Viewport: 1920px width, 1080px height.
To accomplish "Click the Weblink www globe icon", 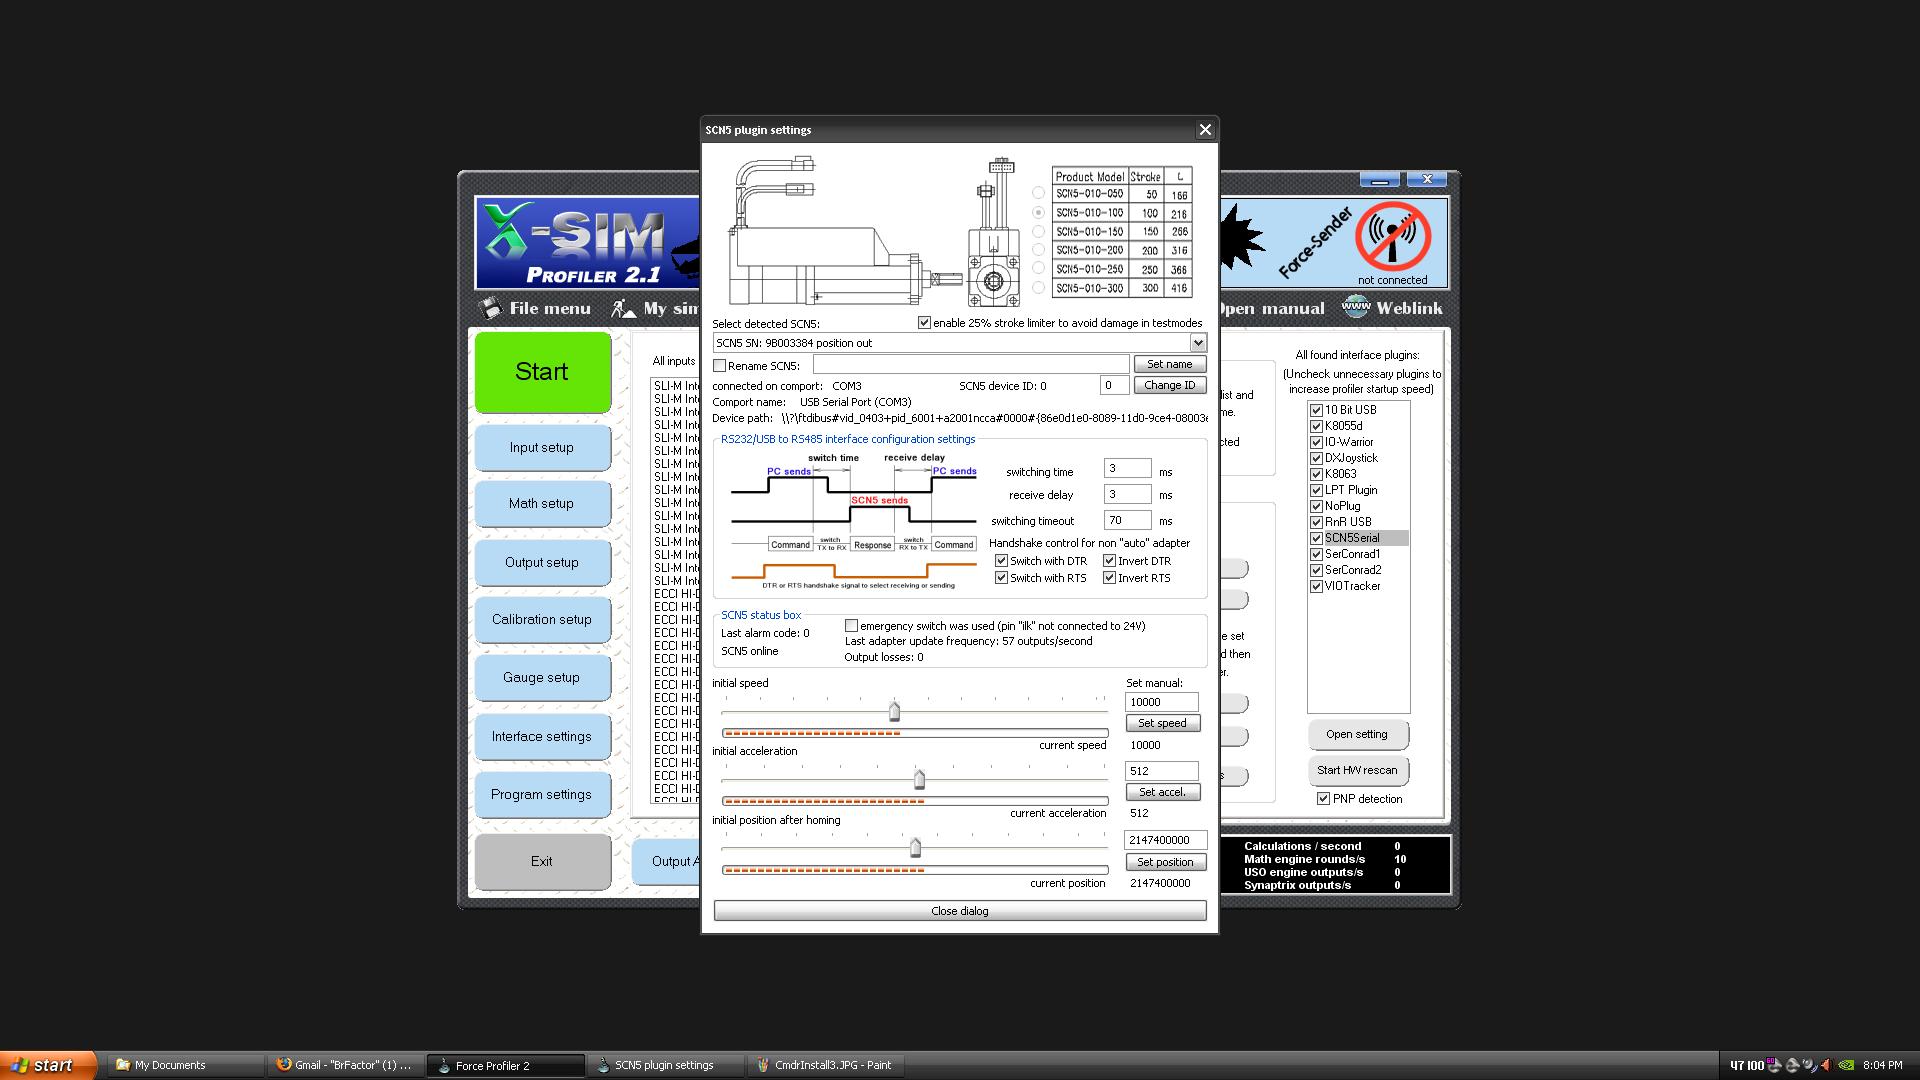I will coord(1356,307).
